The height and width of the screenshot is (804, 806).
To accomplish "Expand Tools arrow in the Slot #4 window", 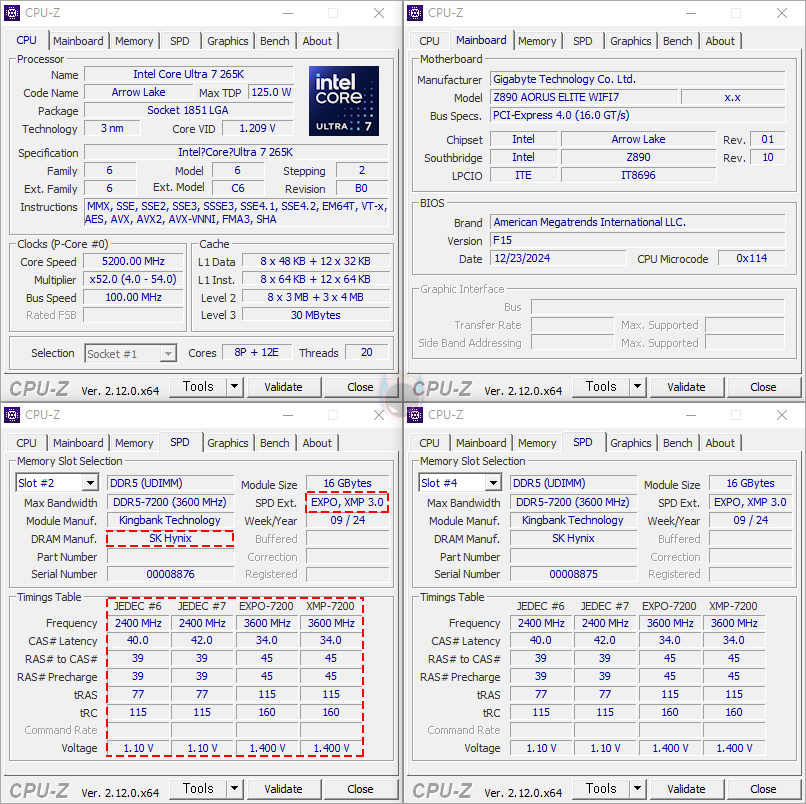I will pyautogui.click(x=637, y=789).
